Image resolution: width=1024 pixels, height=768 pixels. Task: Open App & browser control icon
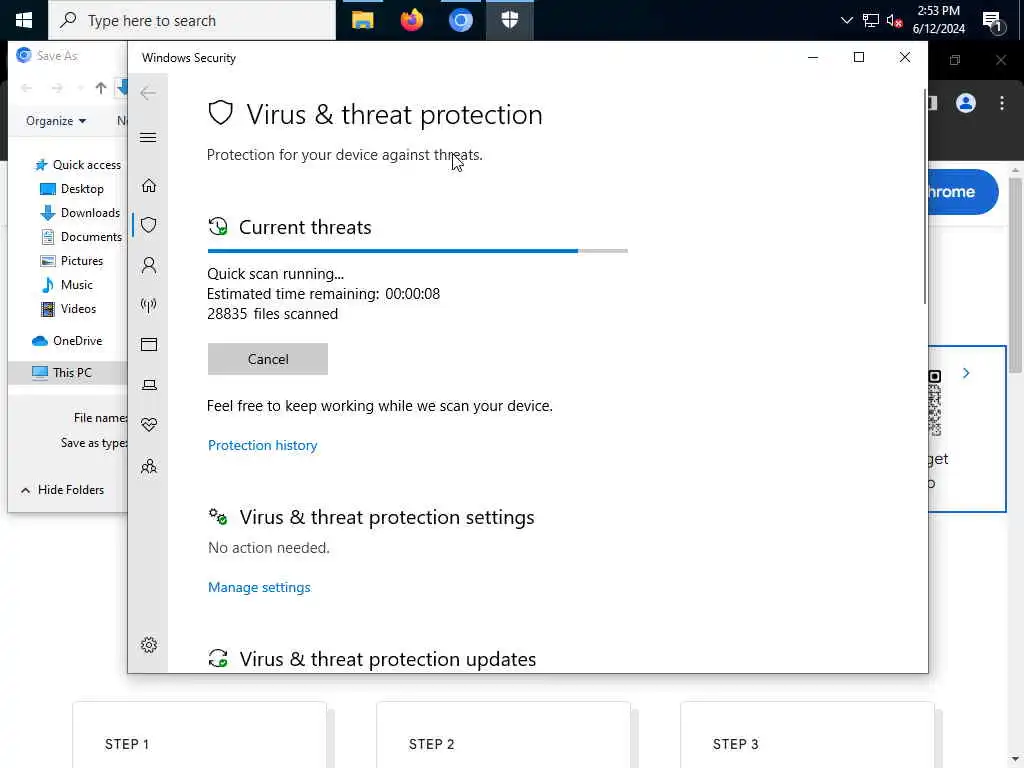[x=149, y=344]
